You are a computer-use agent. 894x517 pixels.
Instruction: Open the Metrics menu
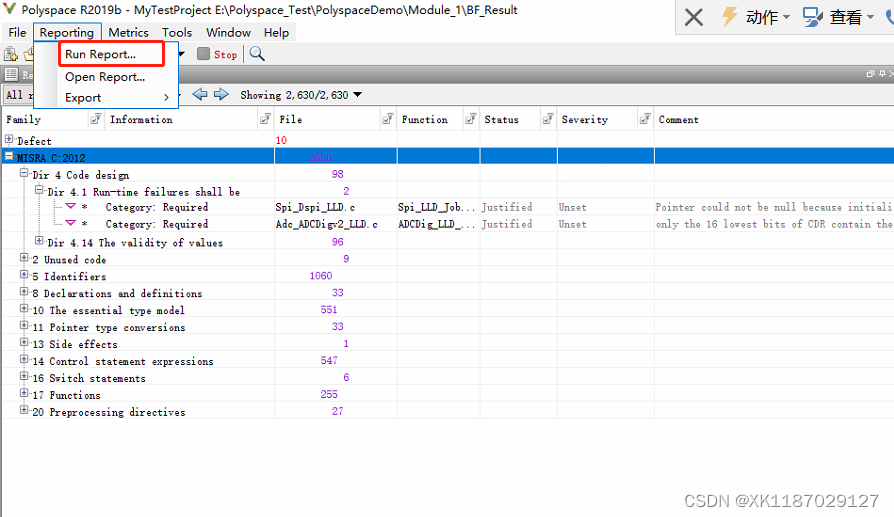128,32
